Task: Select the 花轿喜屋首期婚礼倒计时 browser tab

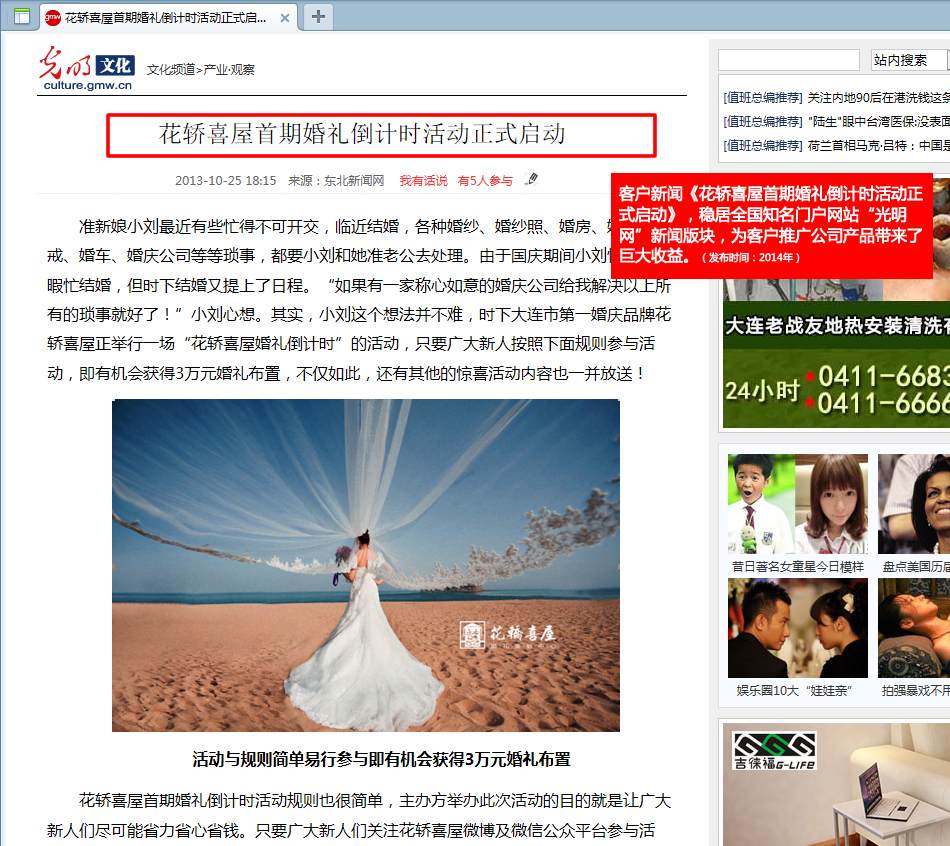Action: (x=165, y=18)
